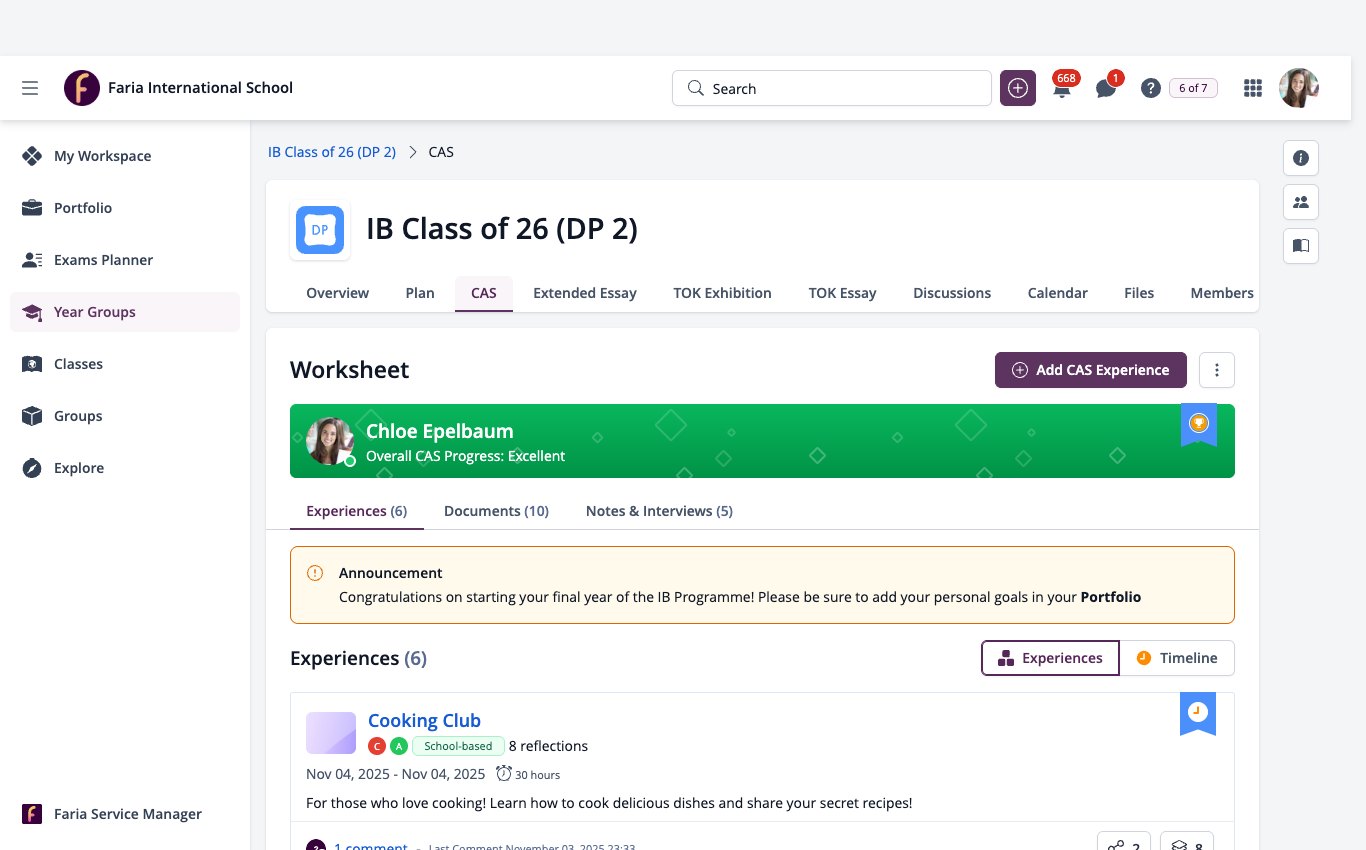This screenshot has width=1366, height=850.
Task: Go to My Workspace
Action: 125,156
